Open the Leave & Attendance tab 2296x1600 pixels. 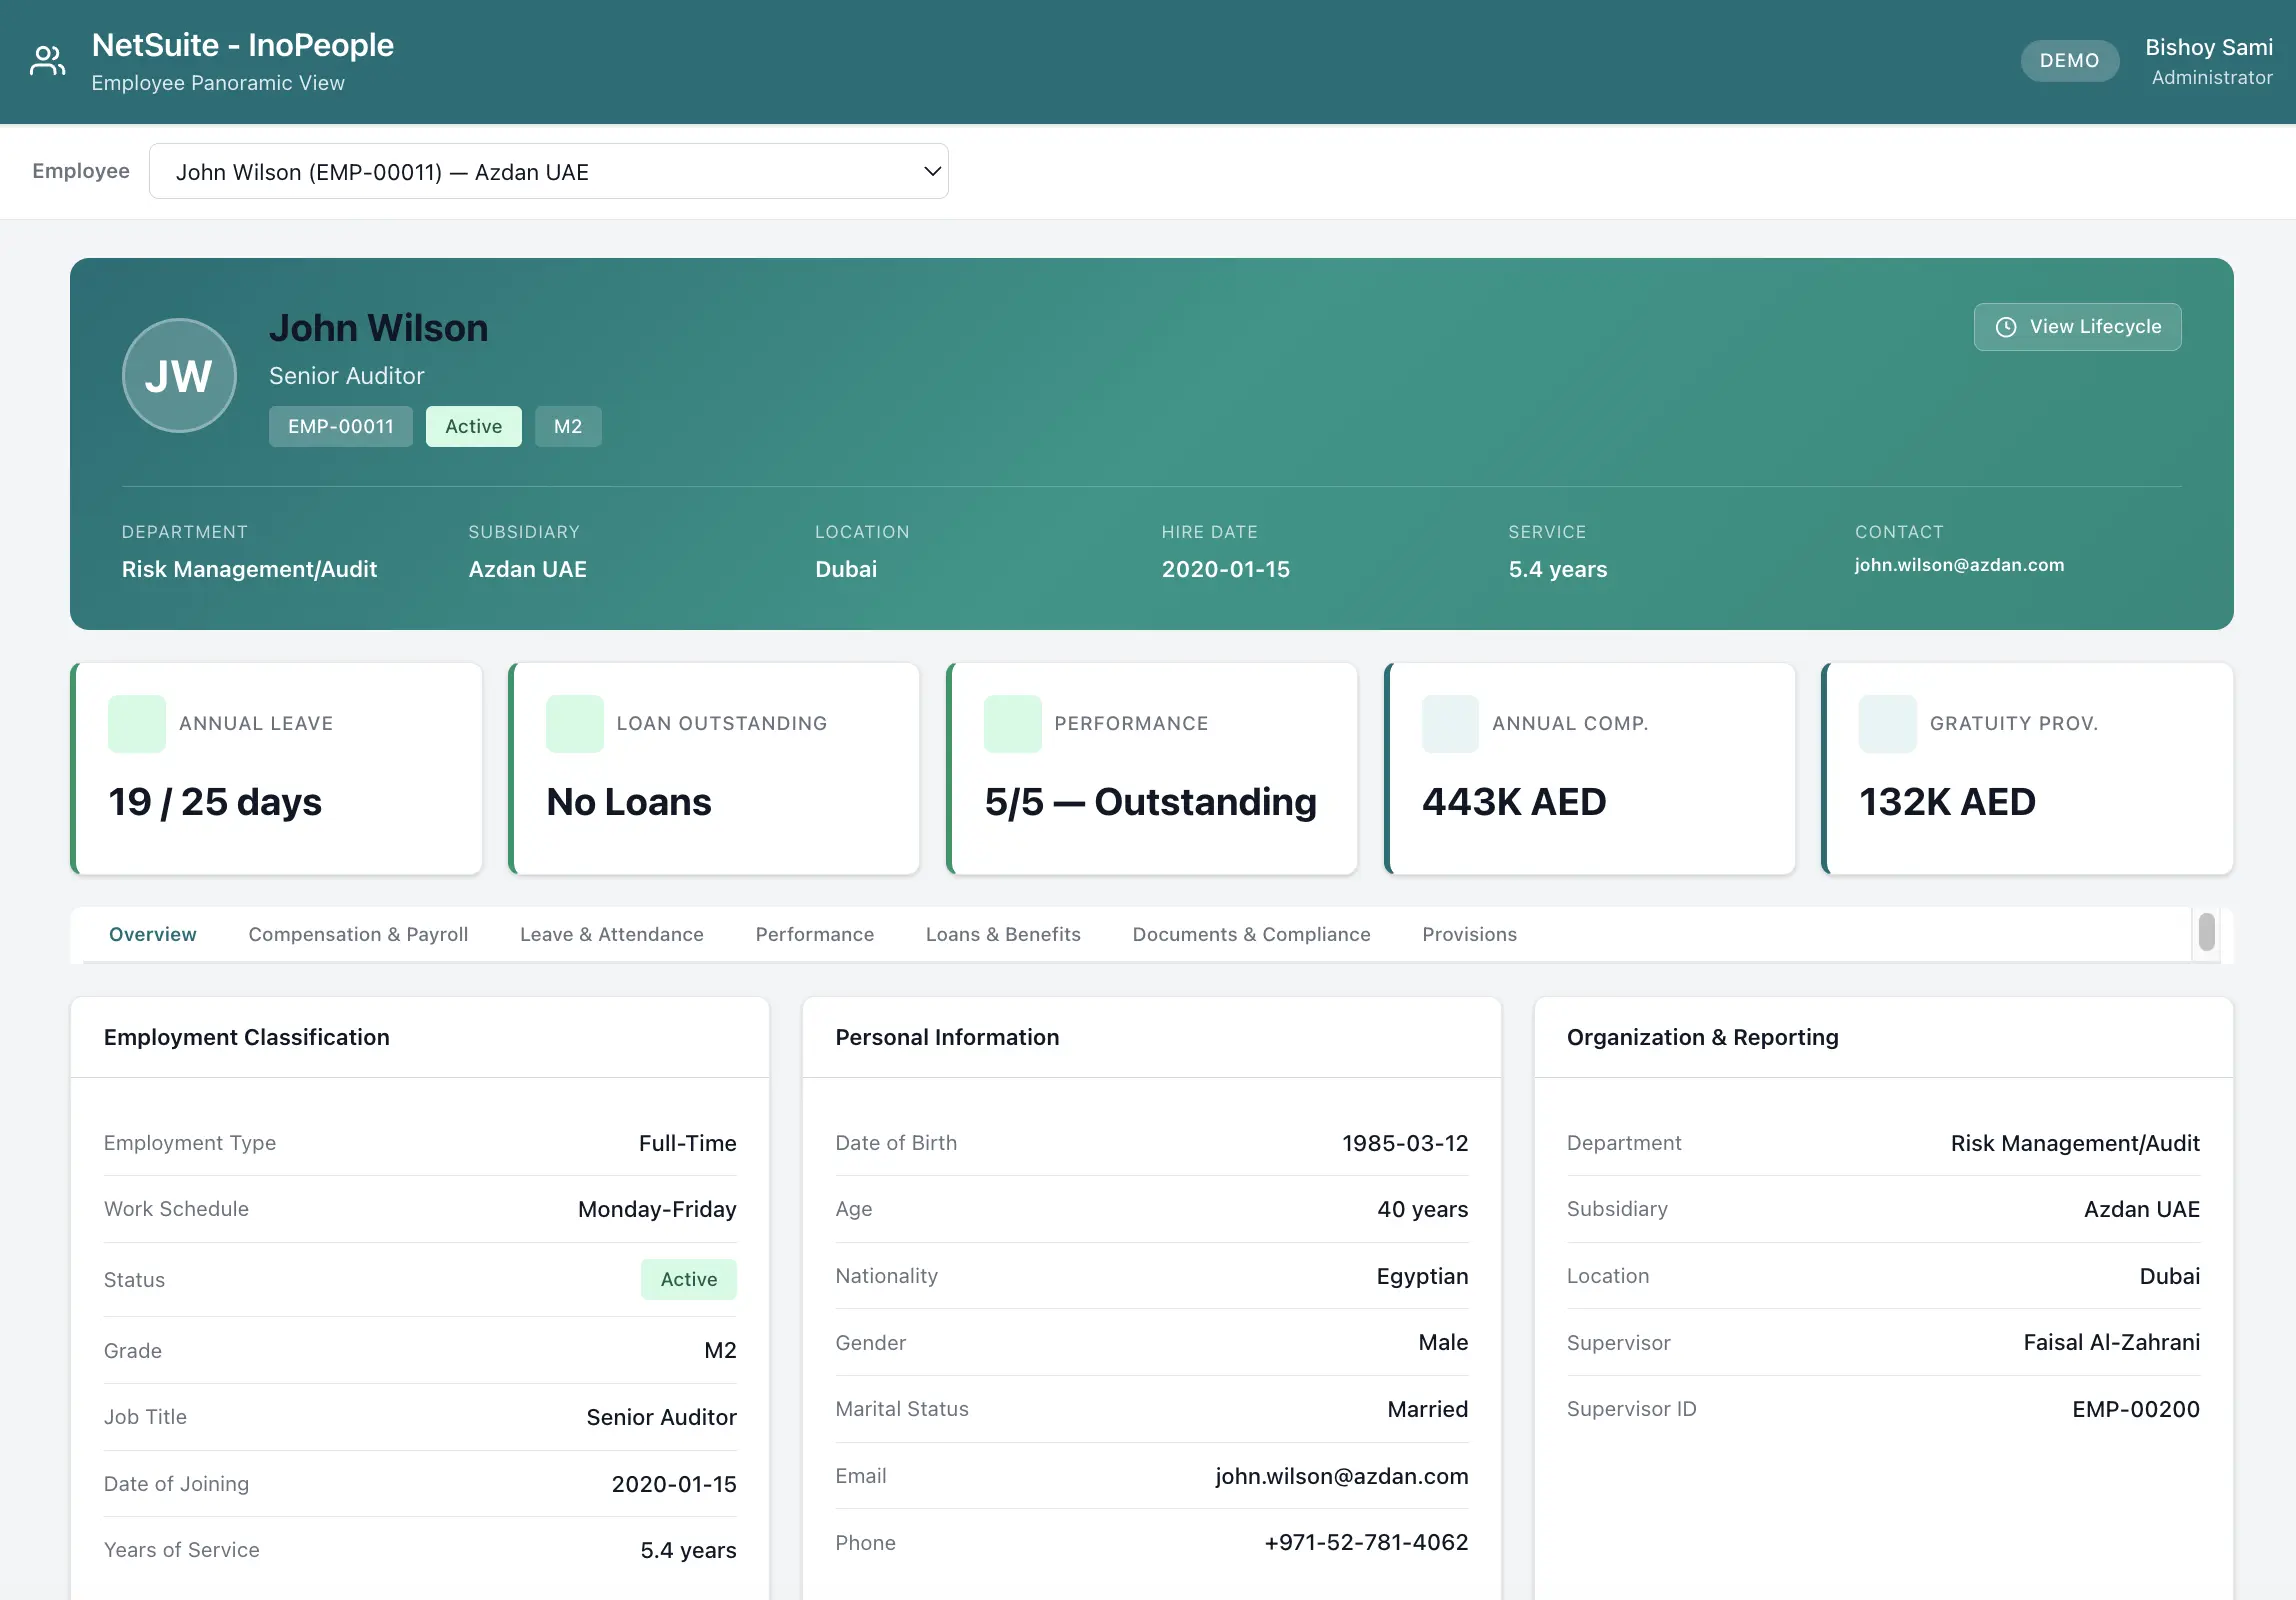[x=611, y=934]
